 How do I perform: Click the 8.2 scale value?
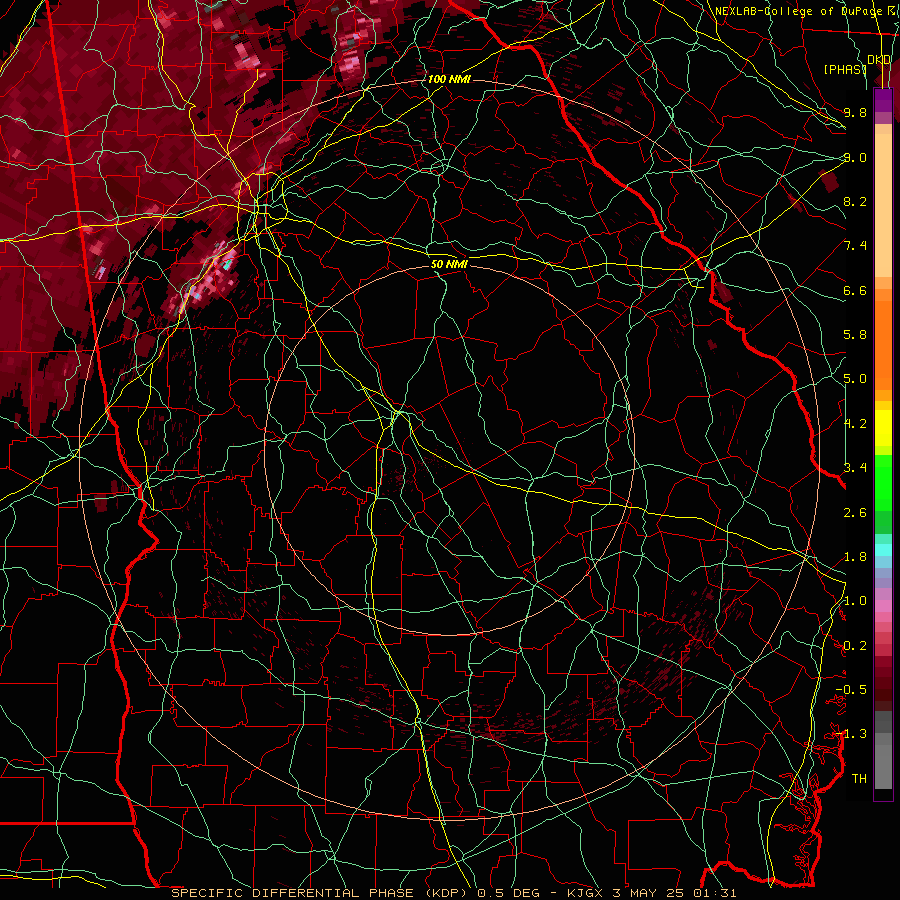(855, 201)
